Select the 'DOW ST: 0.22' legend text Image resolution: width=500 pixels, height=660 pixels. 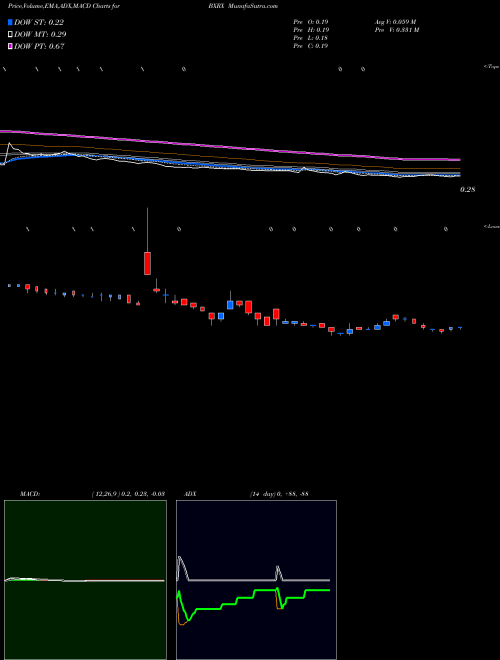pos(39,22)
